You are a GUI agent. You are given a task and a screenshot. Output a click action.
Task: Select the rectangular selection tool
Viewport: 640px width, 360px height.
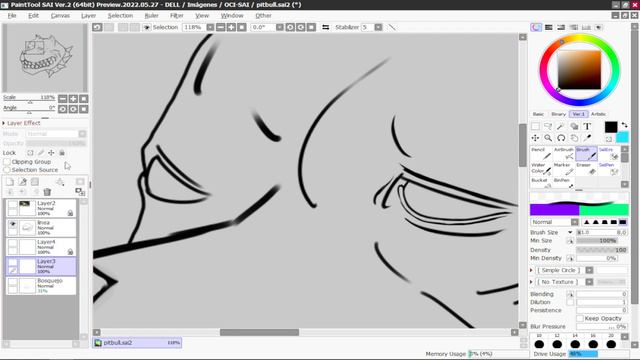coord(535,127)
